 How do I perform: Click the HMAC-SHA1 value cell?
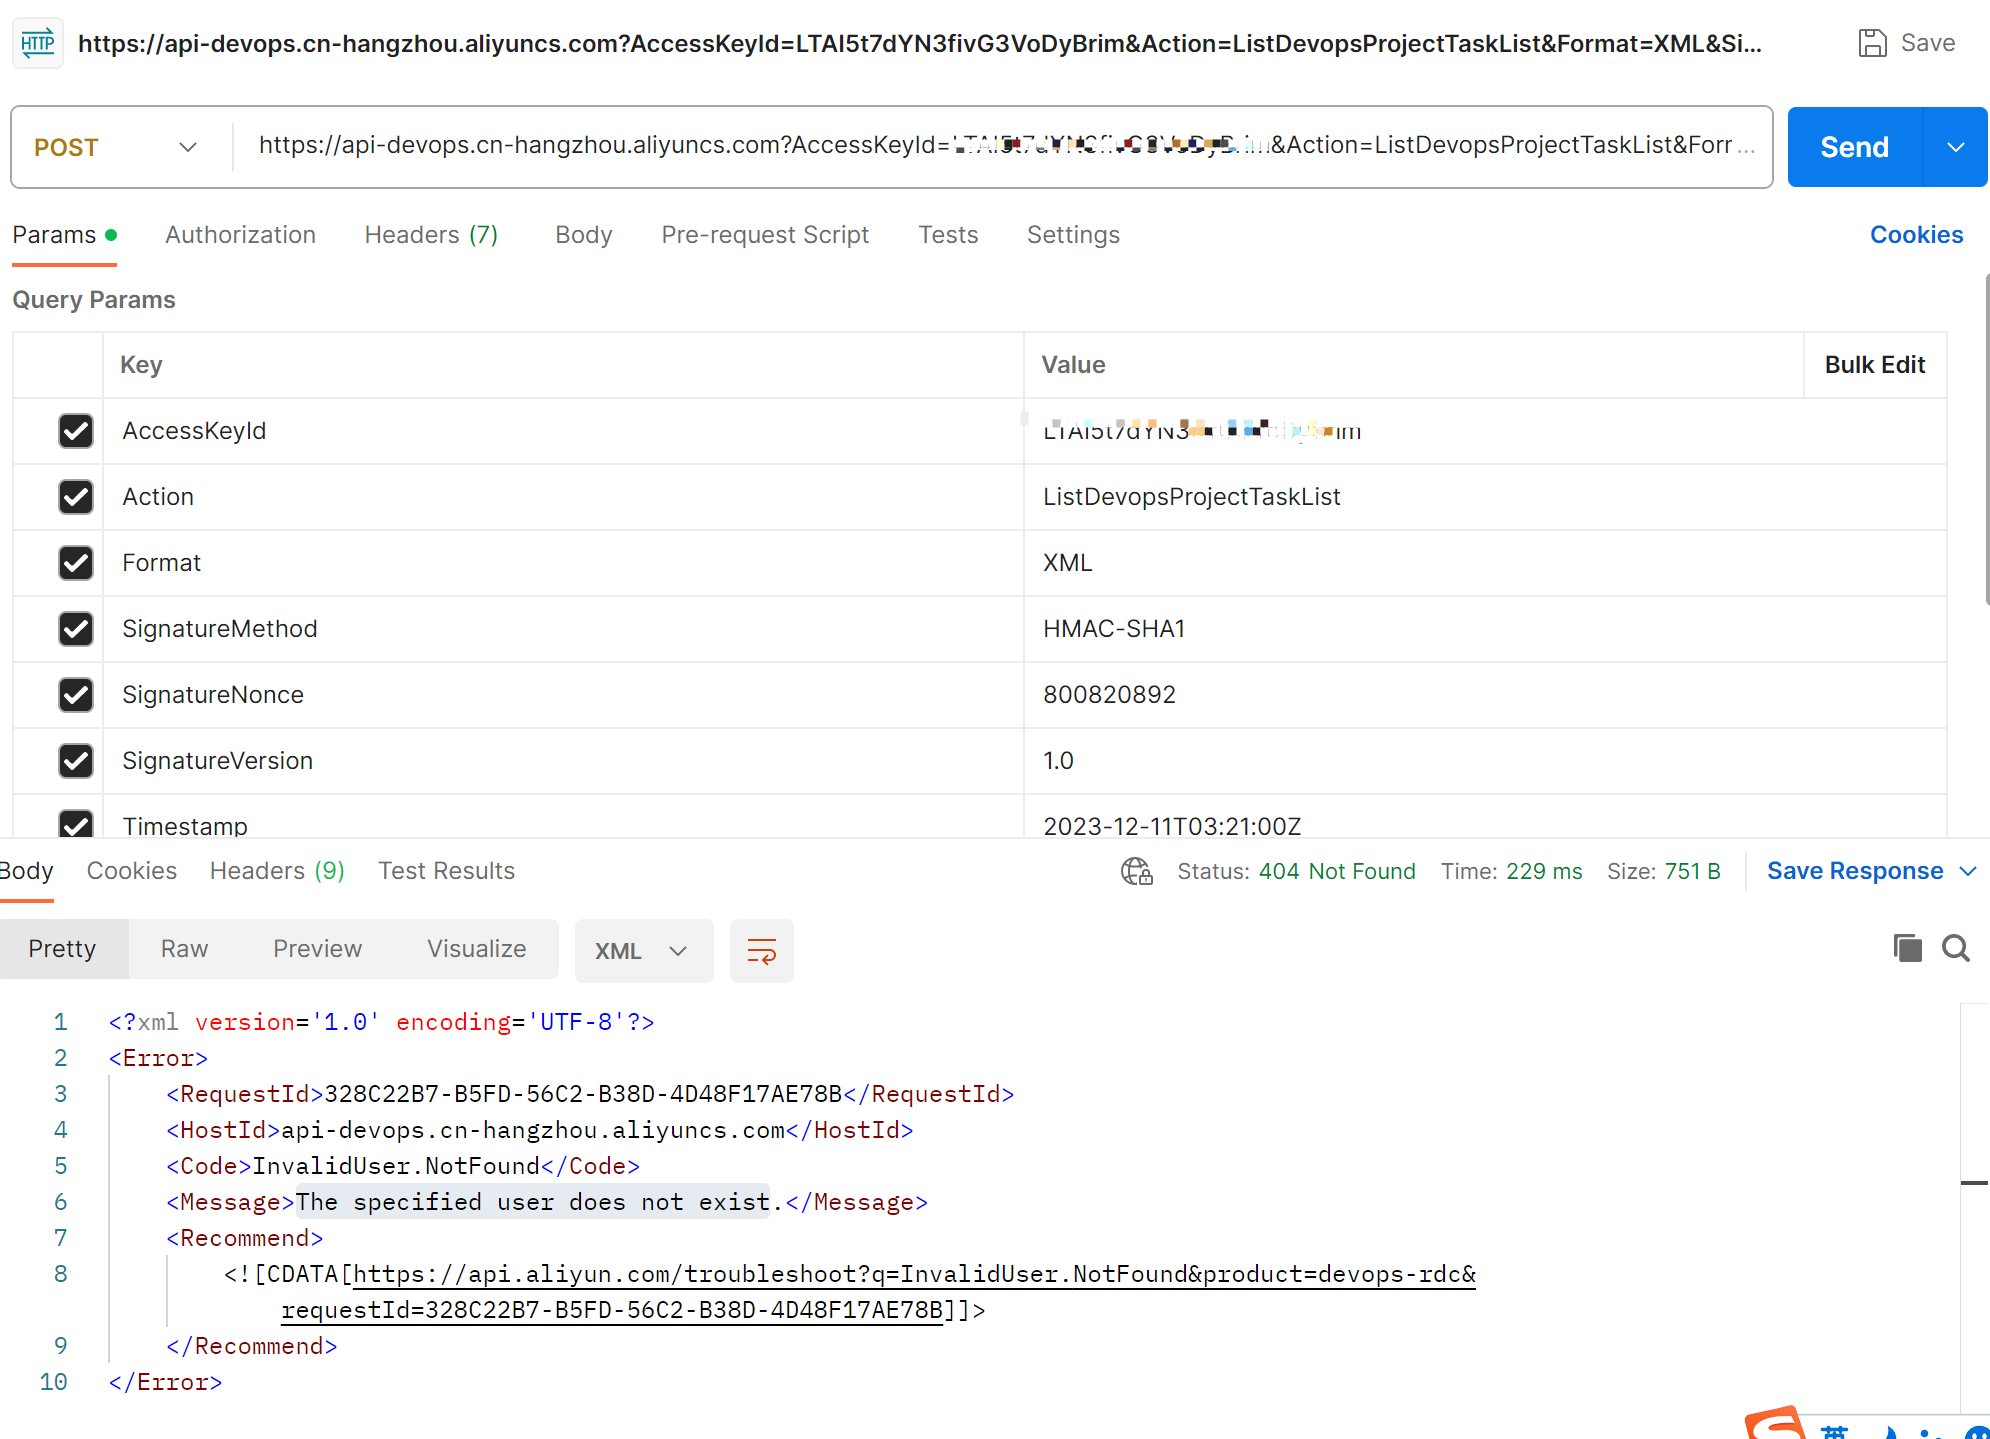[x=1485, y=629]
